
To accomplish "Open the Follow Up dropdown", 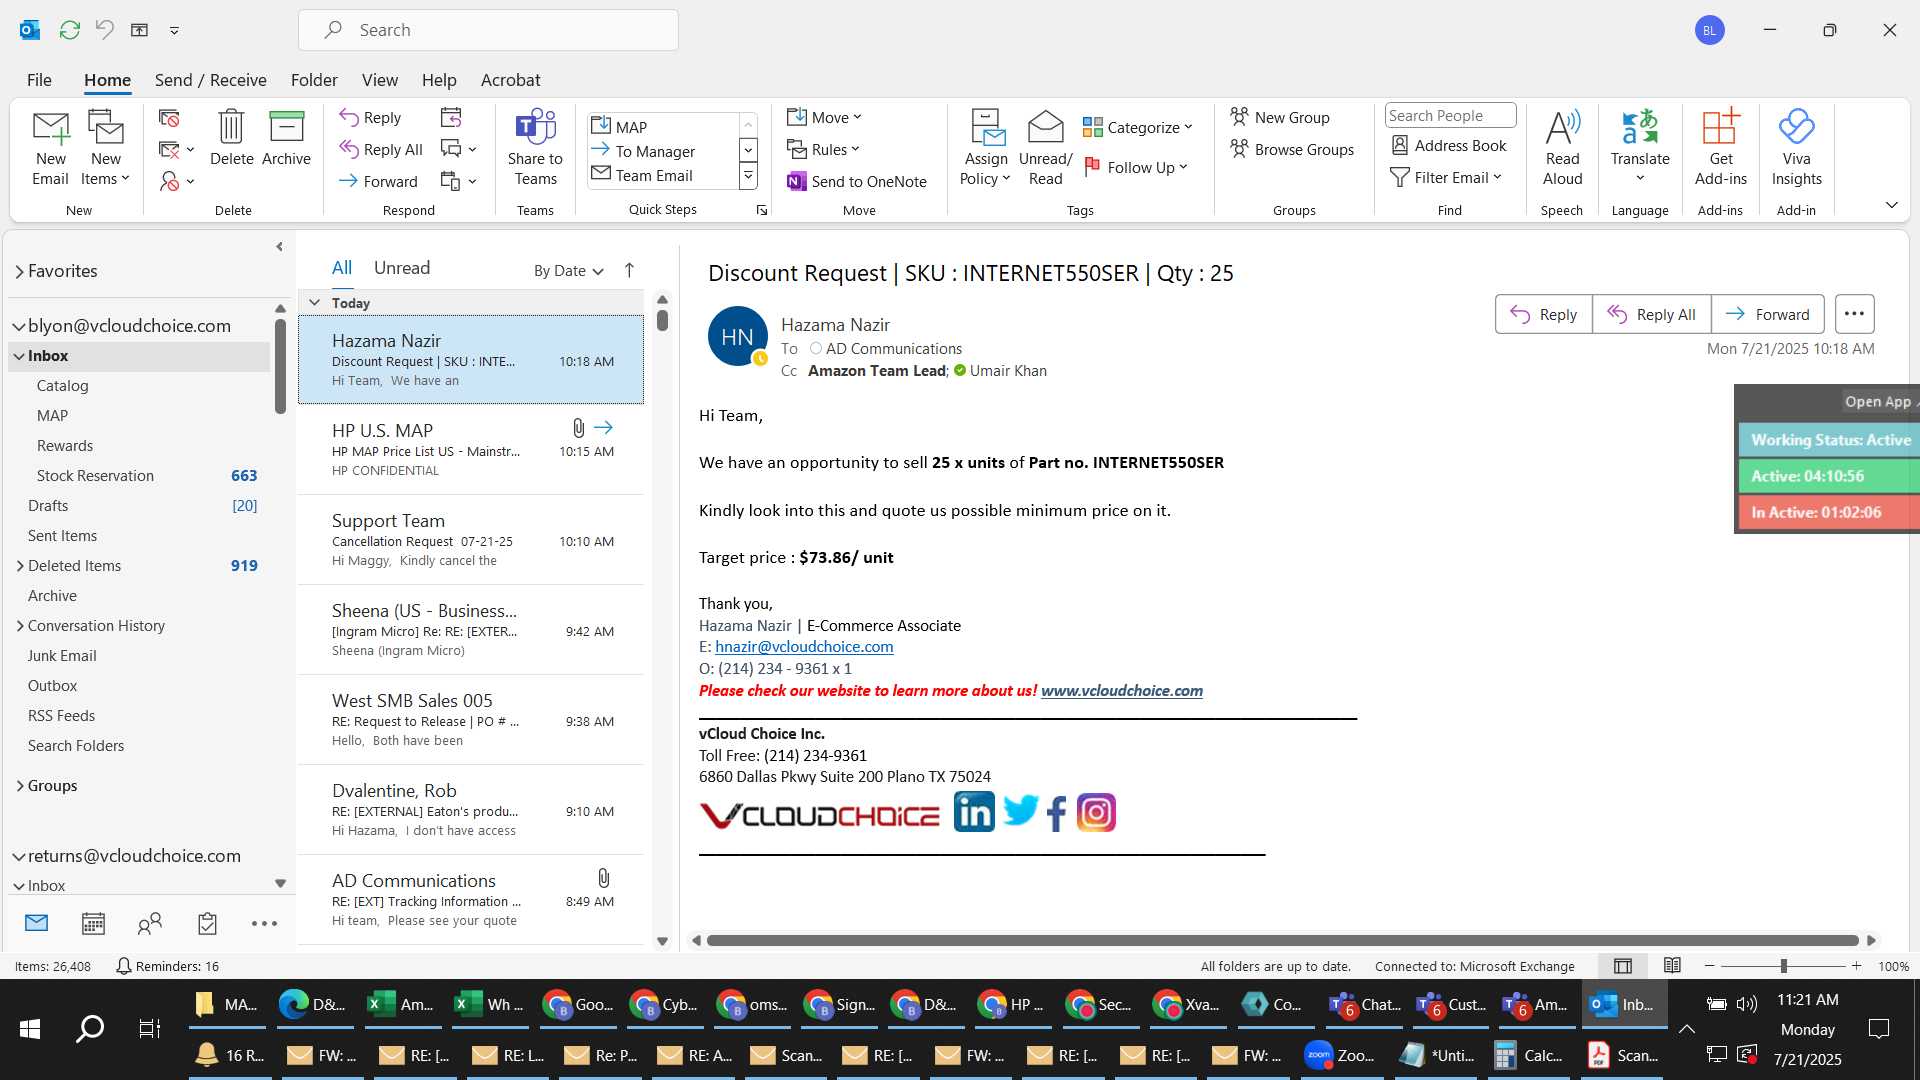I will pos(1136,167).
